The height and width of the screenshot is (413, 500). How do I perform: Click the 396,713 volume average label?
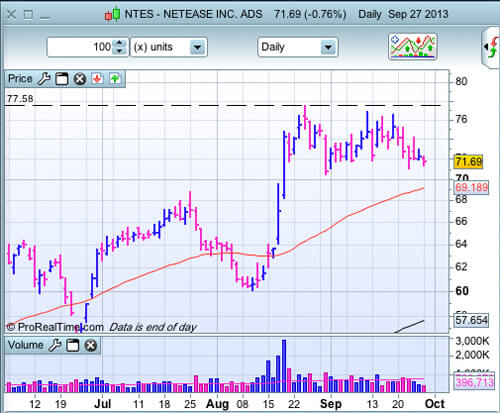coord(474,382)
